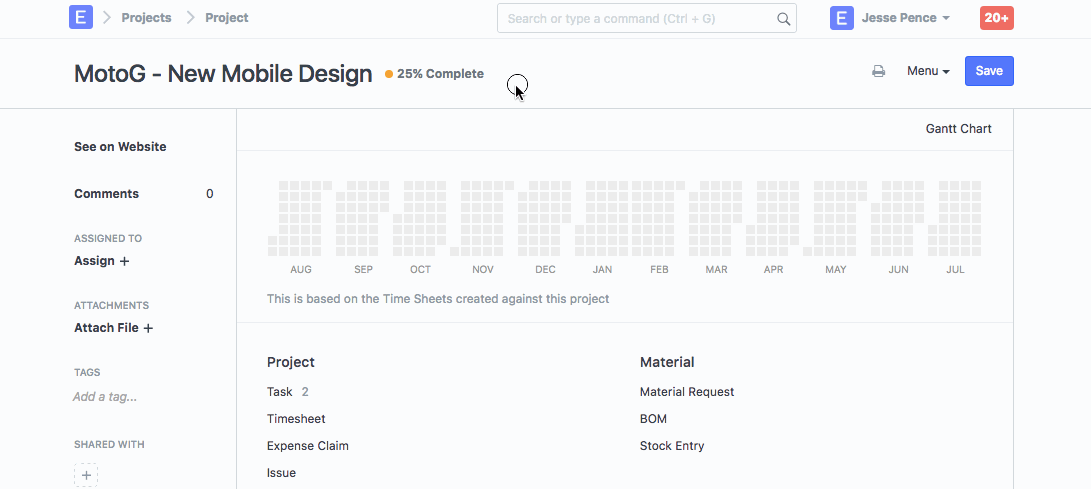Focus the search or command input
Viewport: 1091px width, 489px height.
coord(638,19)
